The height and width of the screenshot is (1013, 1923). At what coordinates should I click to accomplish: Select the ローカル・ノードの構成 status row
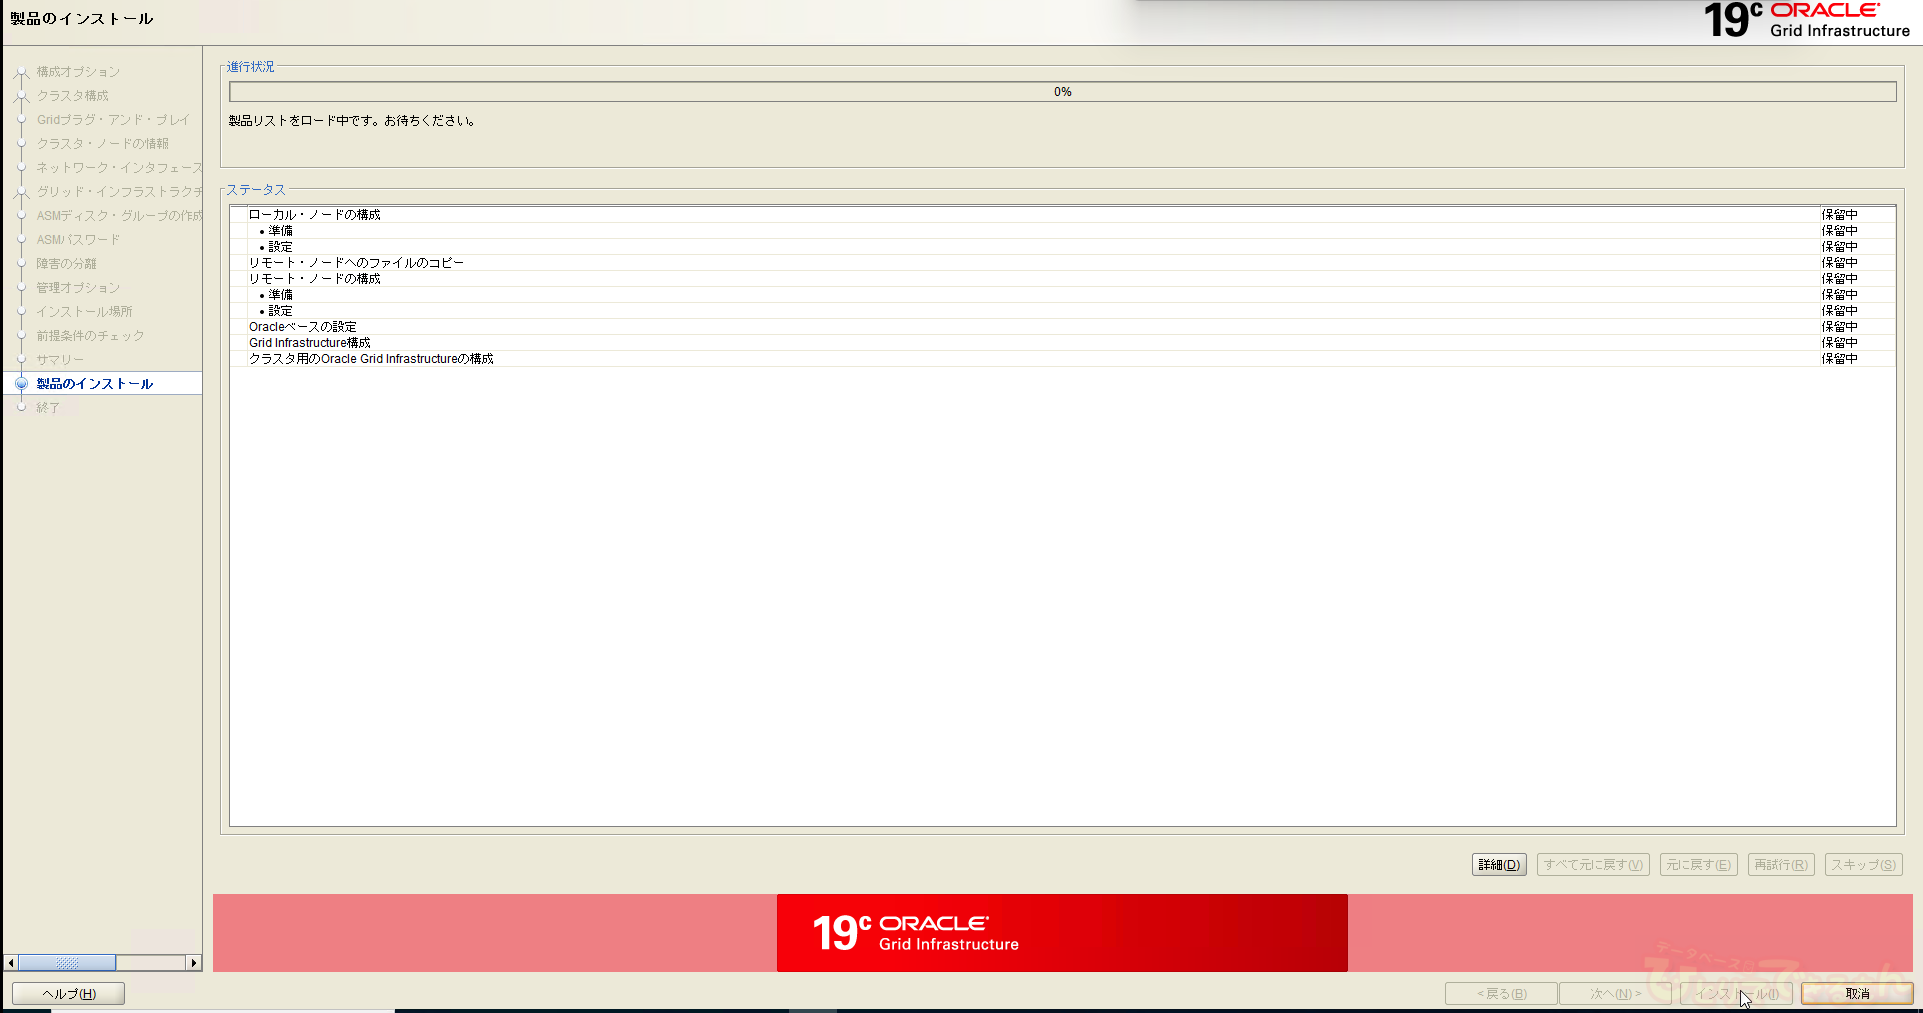tap(315, 215)
